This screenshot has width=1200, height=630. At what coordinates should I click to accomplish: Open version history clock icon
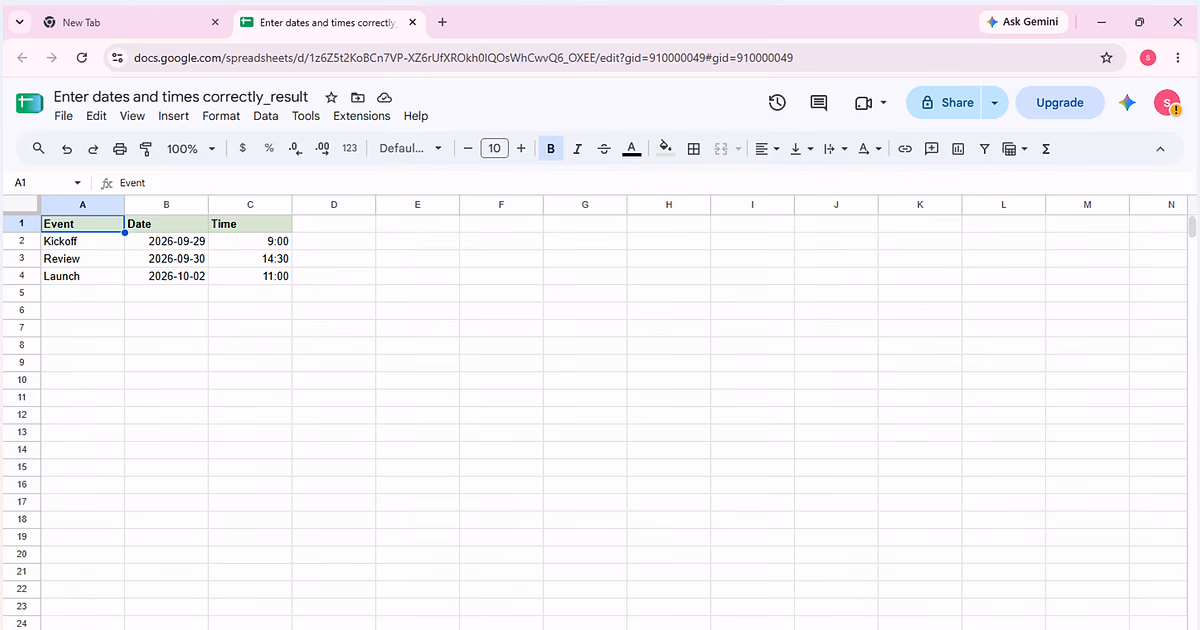pos(777,102)
